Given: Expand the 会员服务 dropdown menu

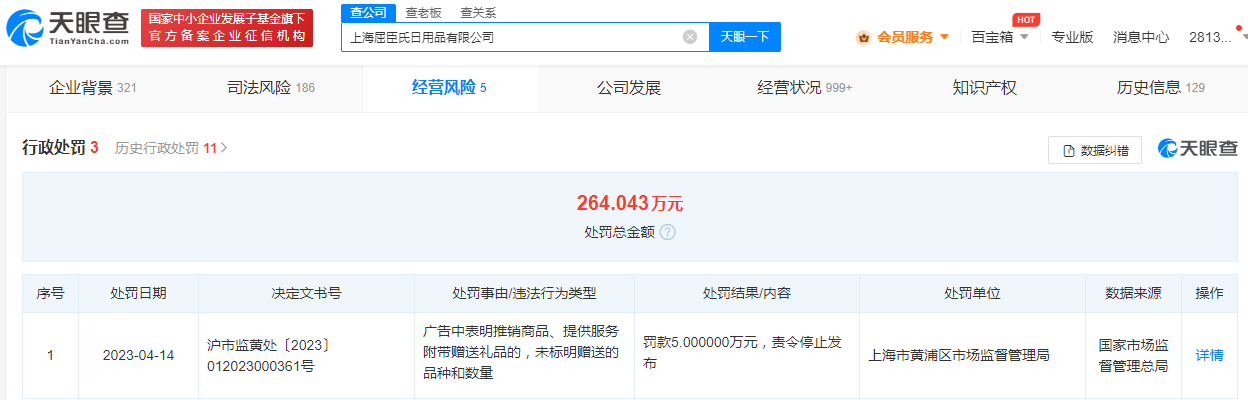Looking at the screenshot, I should click(x=943, y=37).
